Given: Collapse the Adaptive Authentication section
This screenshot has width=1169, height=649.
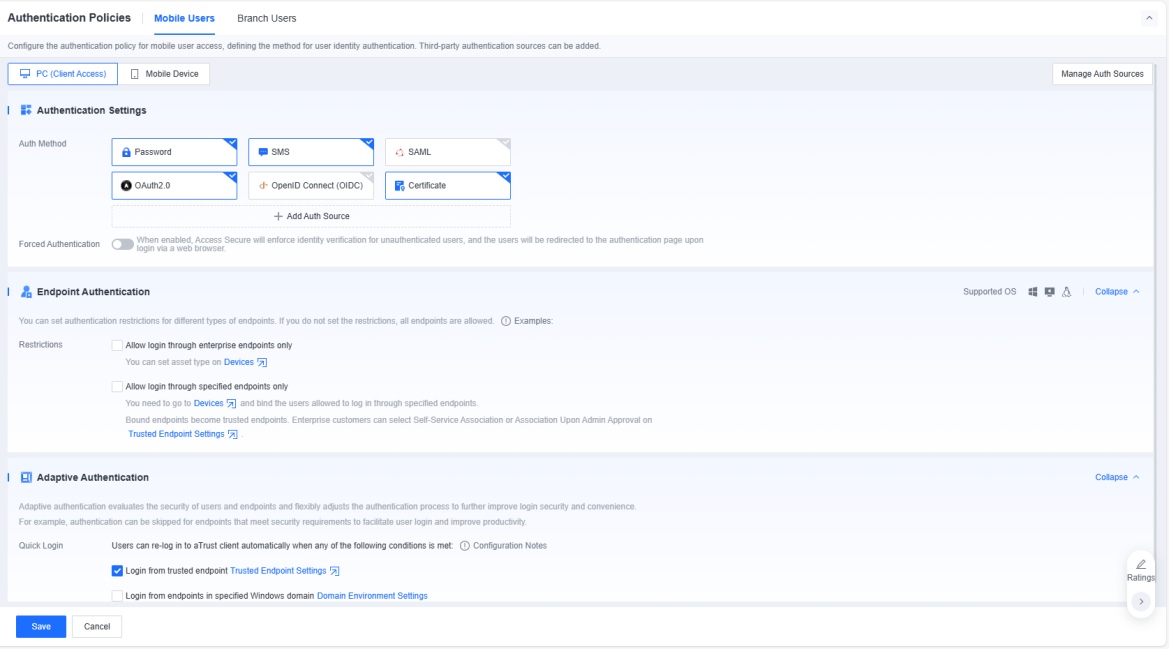Looking at the screenshot, I should pyautogui.click(x=1117, y=478).
